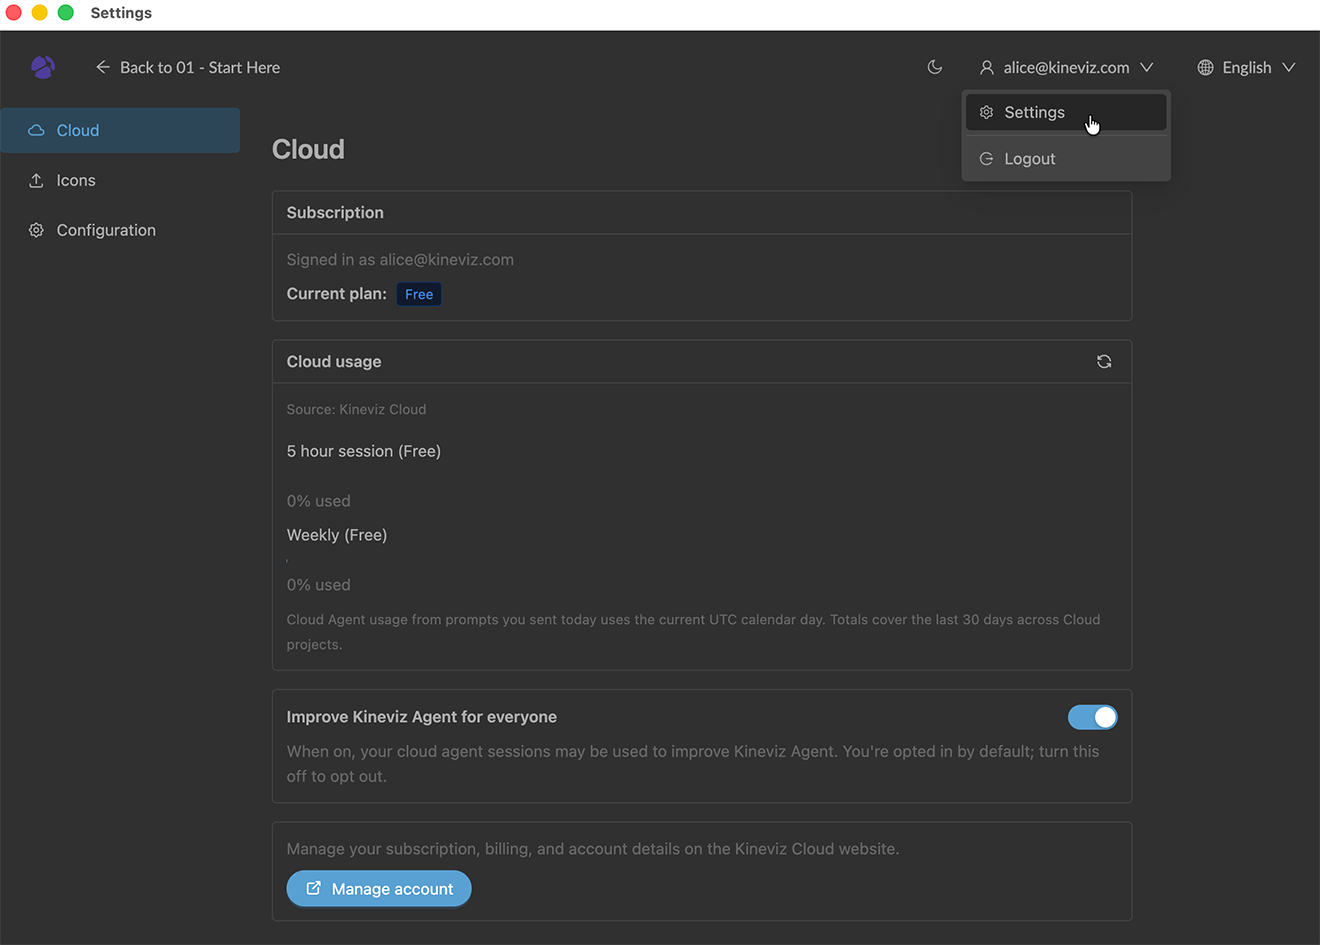The height and width of the screenshot is (945, 1320).
Task: Click the cloud icon in sidebar
Action: click(36, 130)
